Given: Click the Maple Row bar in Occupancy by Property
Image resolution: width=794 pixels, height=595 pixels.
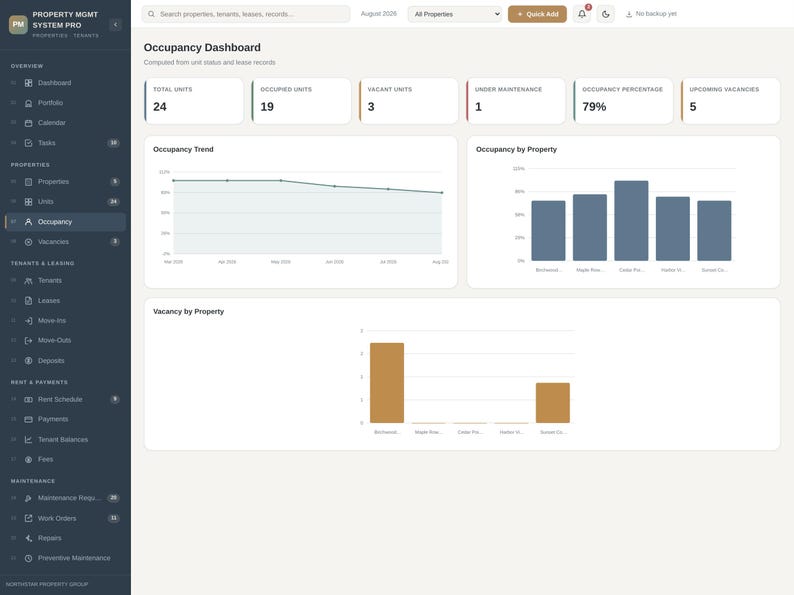Looking at the screenshot, I should tap(590, 227).
